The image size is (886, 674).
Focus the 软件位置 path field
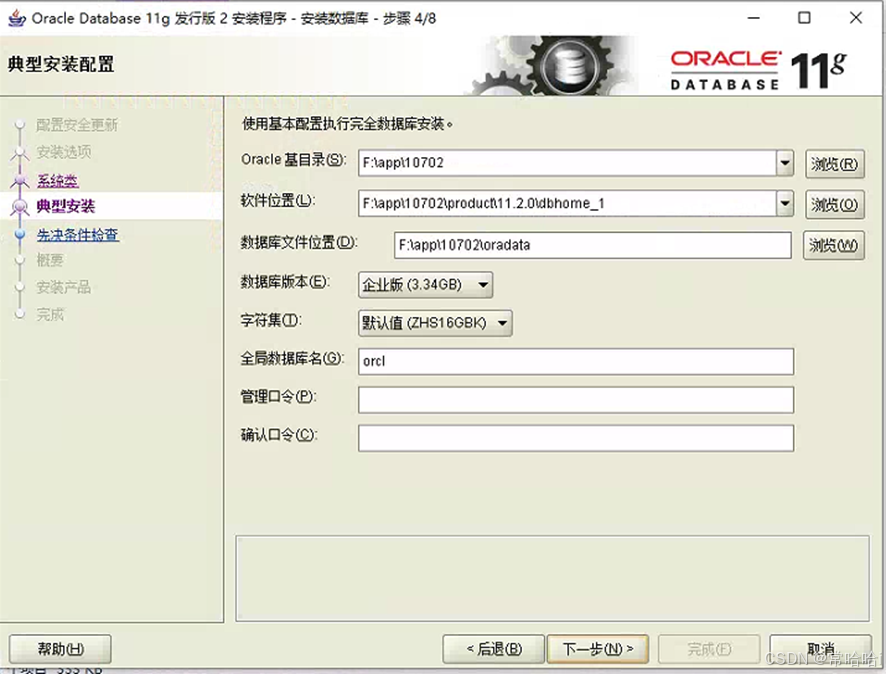point(567,203)
